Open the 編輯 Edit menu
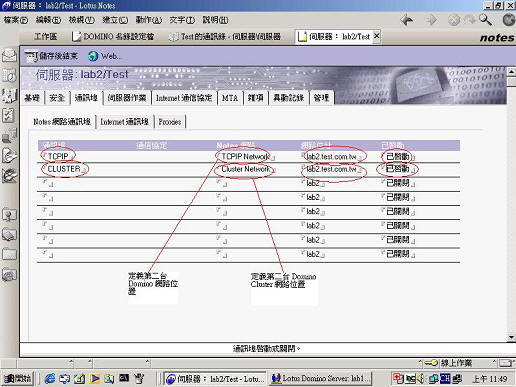 point(48,20)
